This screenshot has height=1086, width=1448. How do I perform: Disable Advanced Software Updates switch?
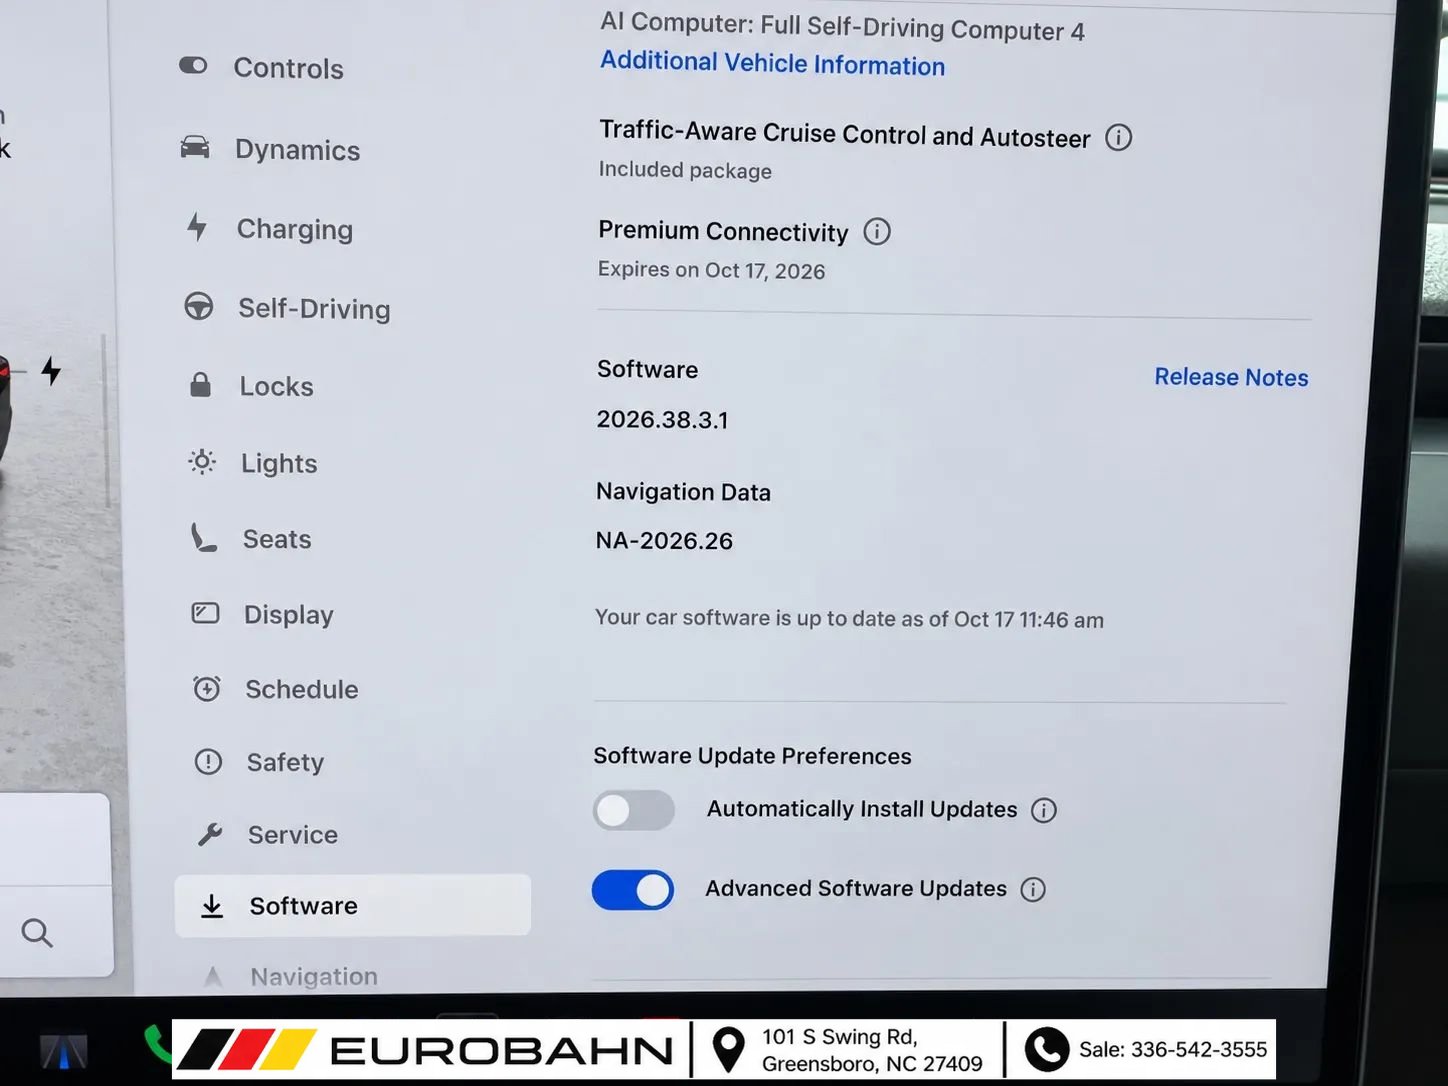click(633, 890)
